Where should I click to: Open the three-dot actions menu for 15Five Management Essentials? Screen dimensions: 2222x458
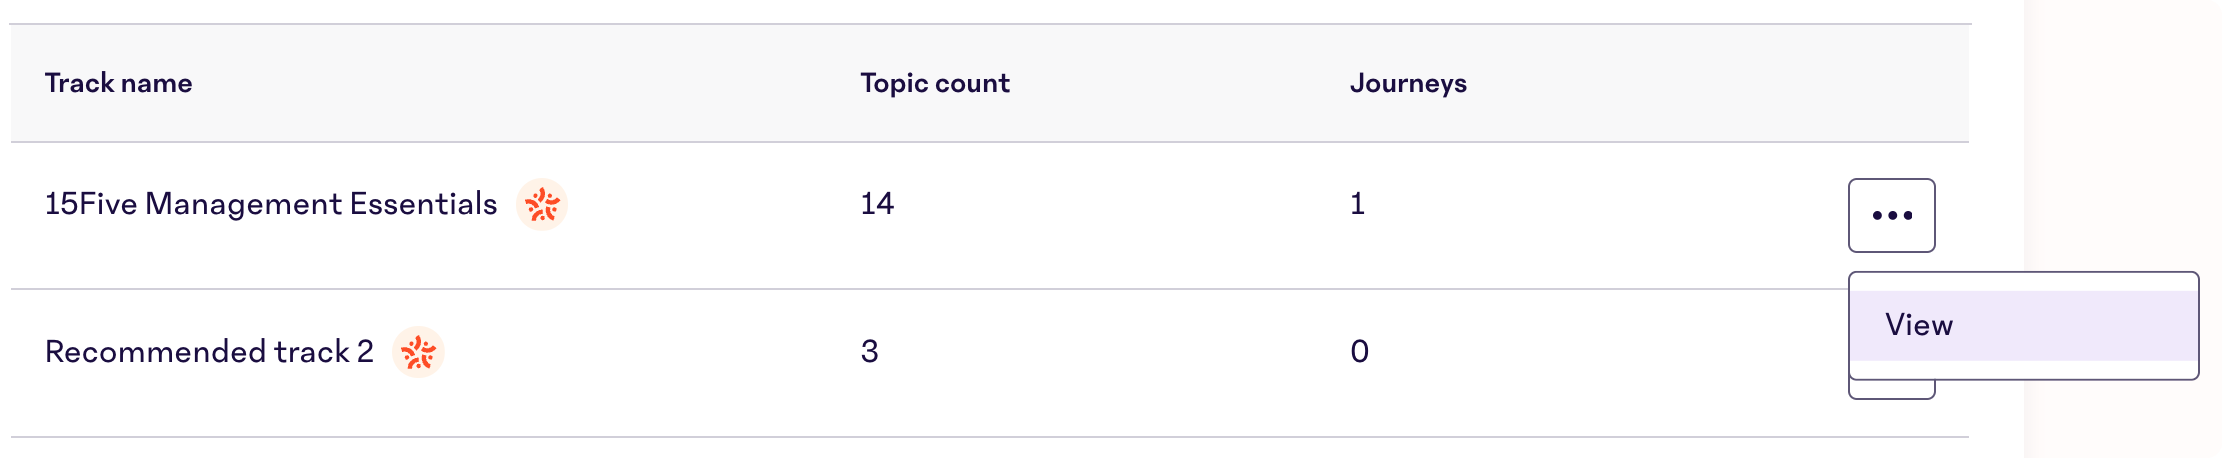coord(1891,215)
